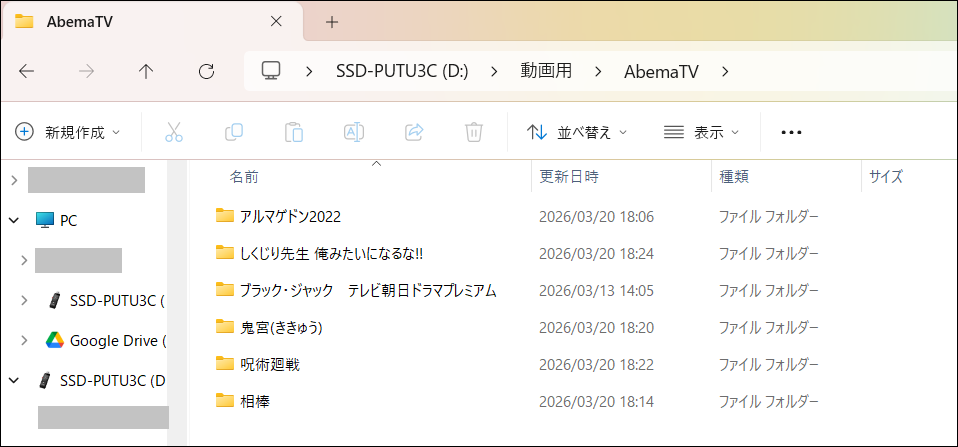Viewport: 958px width, 447px height.
Task: Open the 並べ替え sort dropdown
Action: pyautogui.click(x=577, y=132)
